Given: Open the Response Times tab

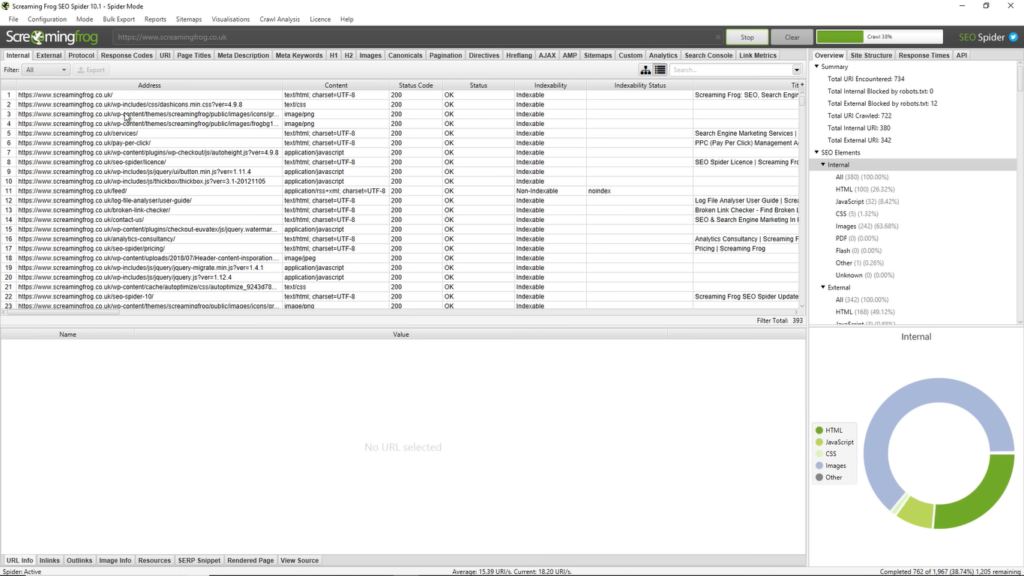Looking at the screenshot, I should (x=924, y=56).
